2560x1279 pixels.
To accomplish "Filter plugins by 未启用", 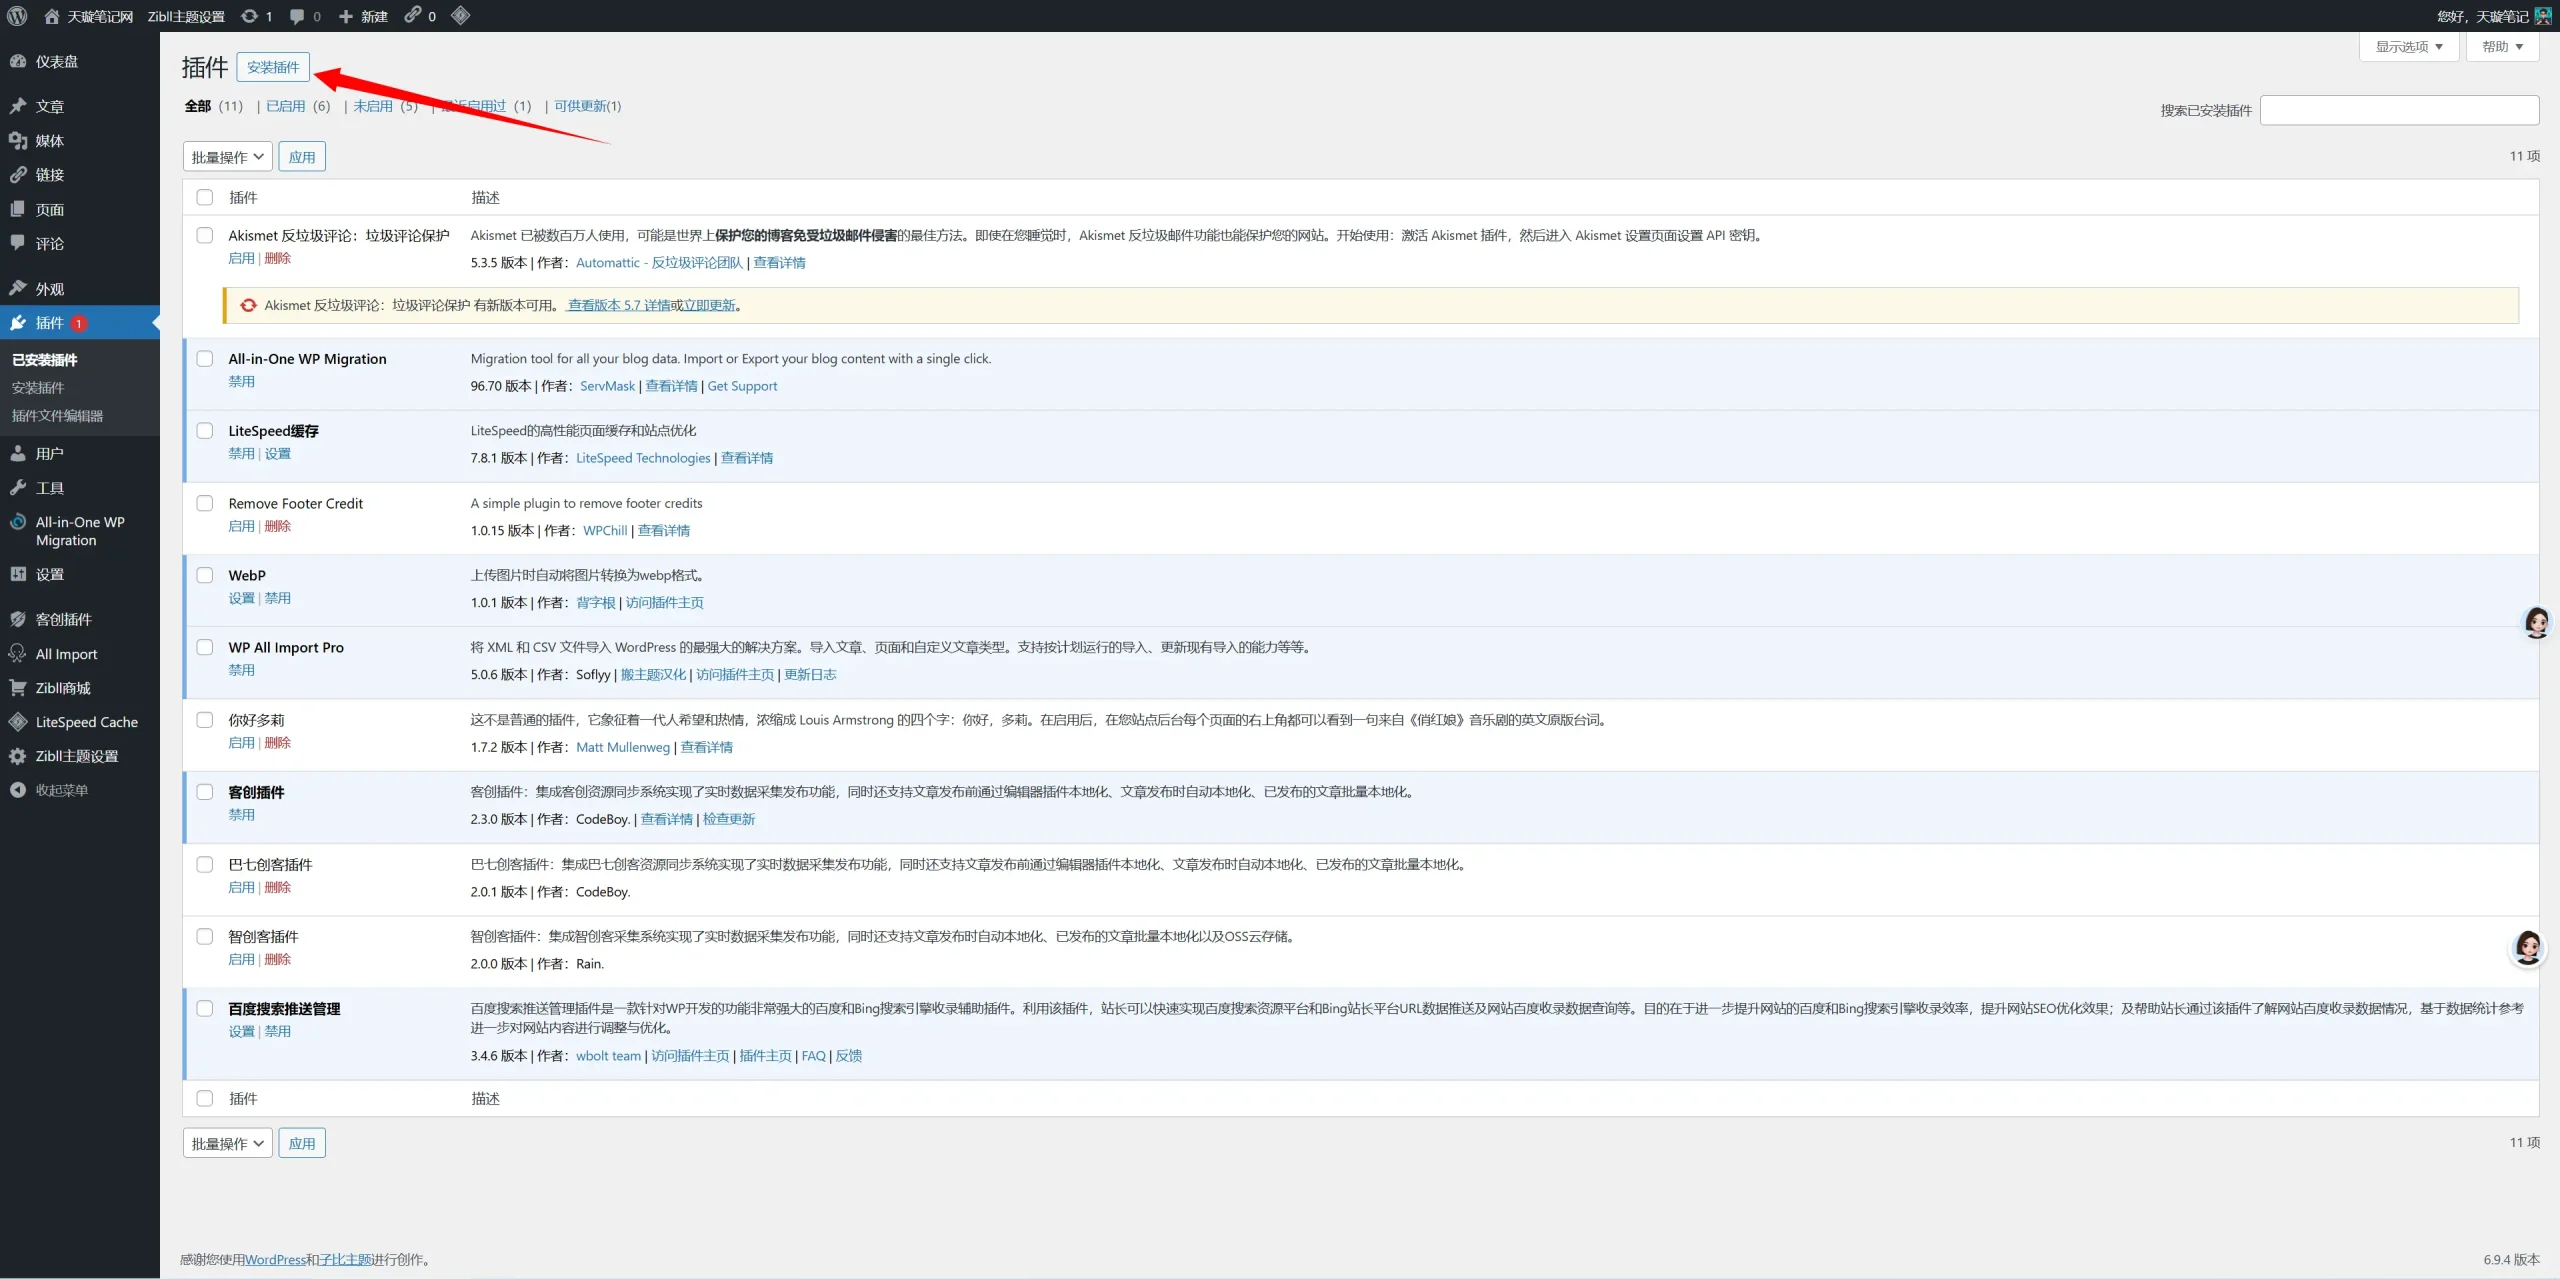I will coord(373,106).
